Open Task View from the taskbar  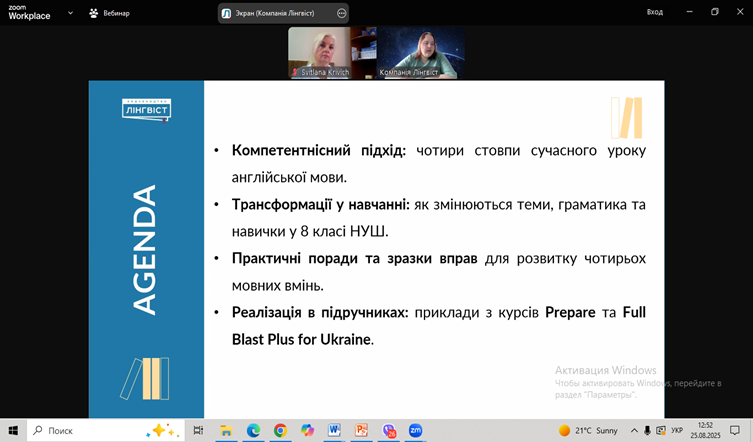coord(198,430)
